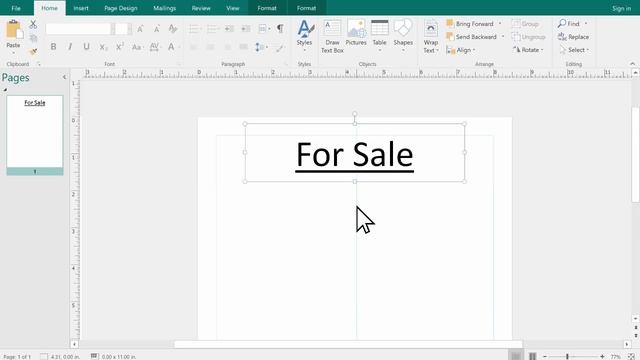Switch to the Page Design tab

[x=121, y=8]
